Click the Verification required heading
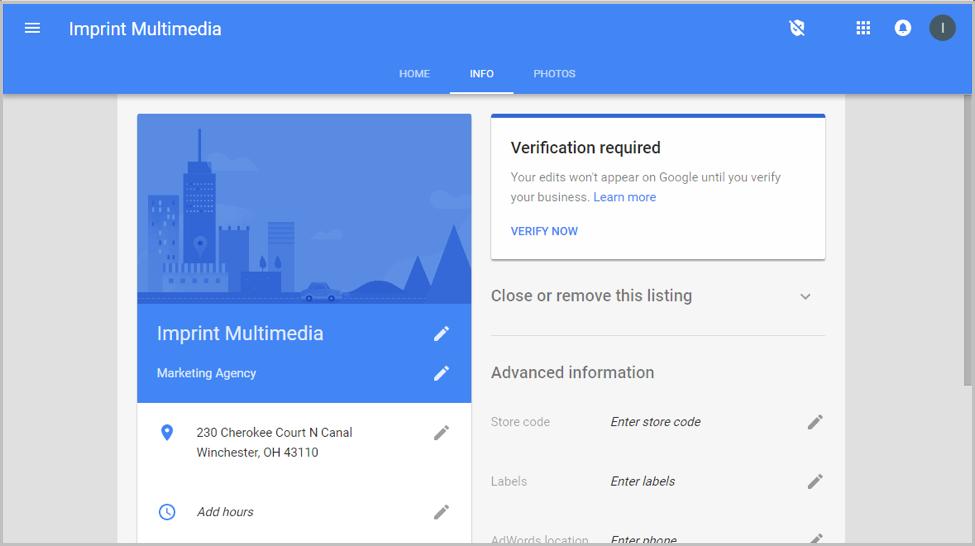975x546 pixels. click(585, 148)
